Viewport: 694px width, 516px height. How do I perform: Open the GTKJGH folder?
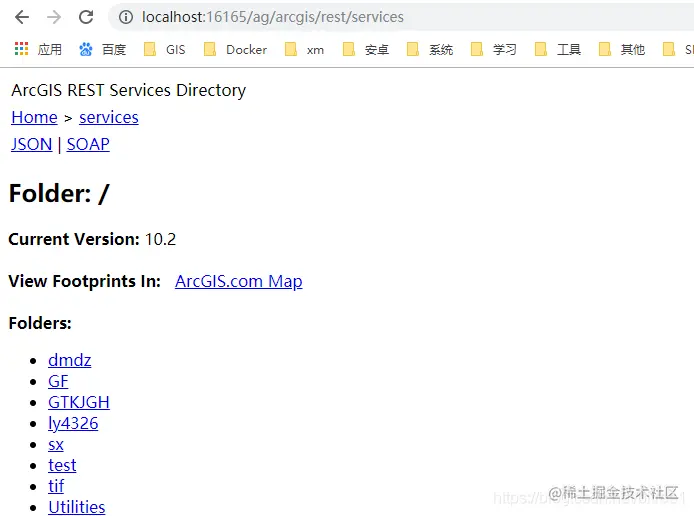pos(79,402)
